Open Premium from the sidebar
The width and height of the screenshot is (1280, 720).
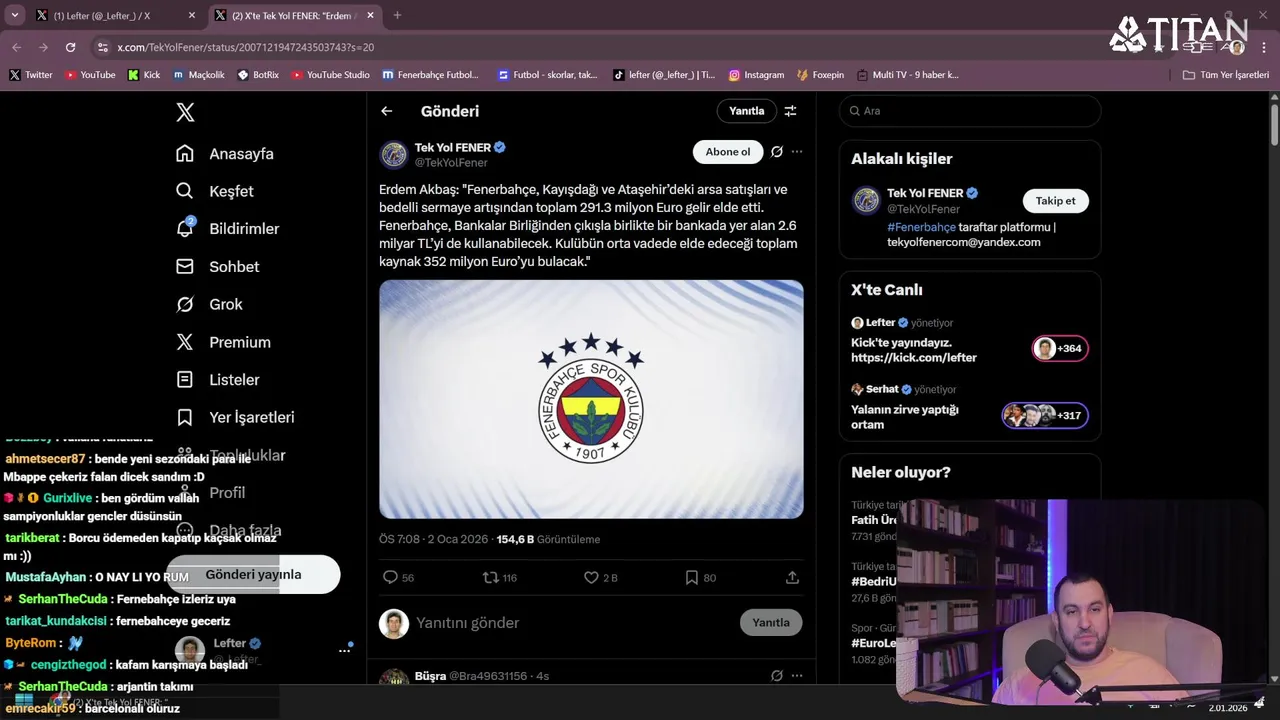(x=223, y=342)
